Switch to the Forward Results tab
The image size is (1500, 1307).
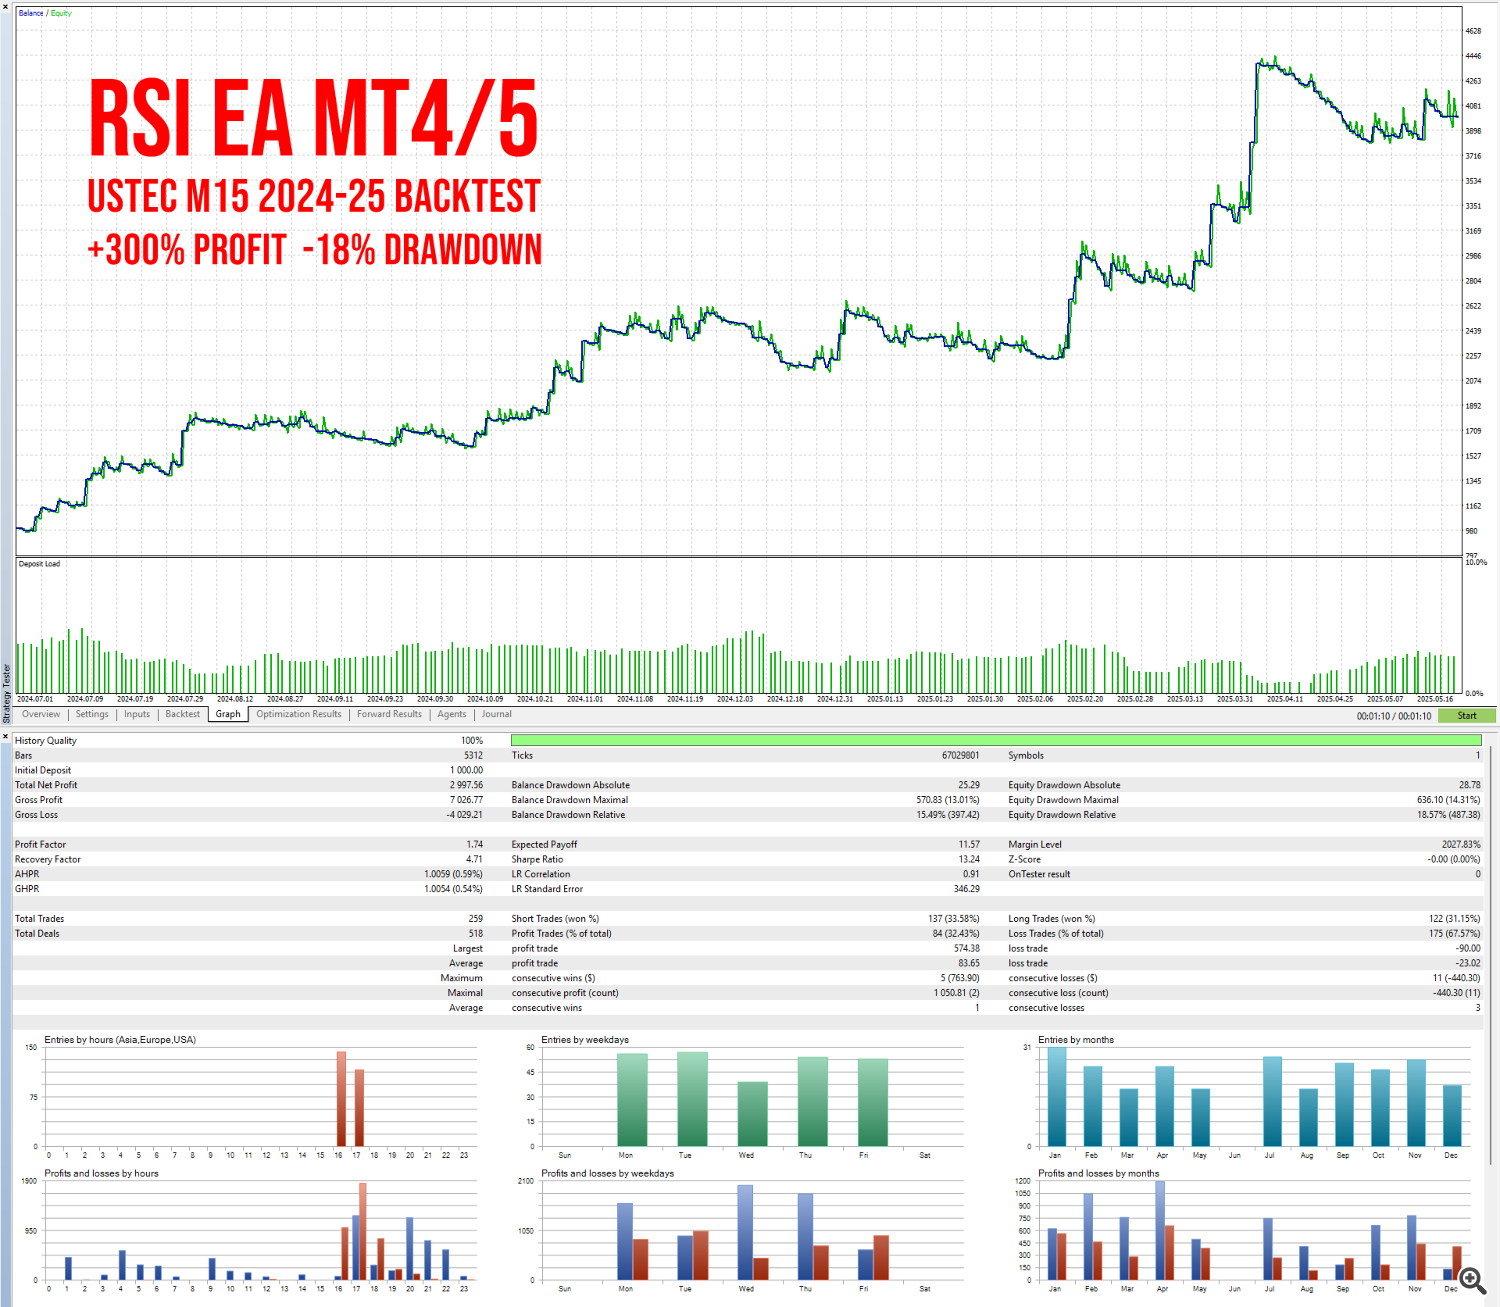point(389,714)
